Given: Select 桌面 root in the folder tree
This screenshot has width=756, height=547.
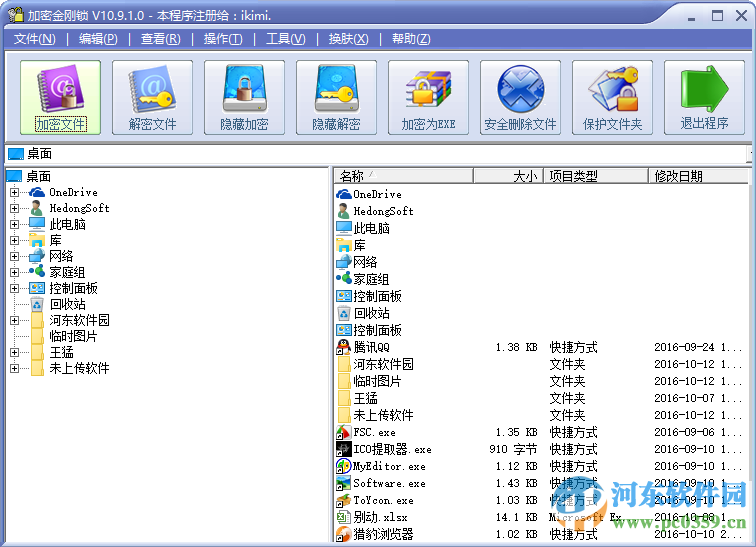Looking at the screenshot, I should [38, 176].
